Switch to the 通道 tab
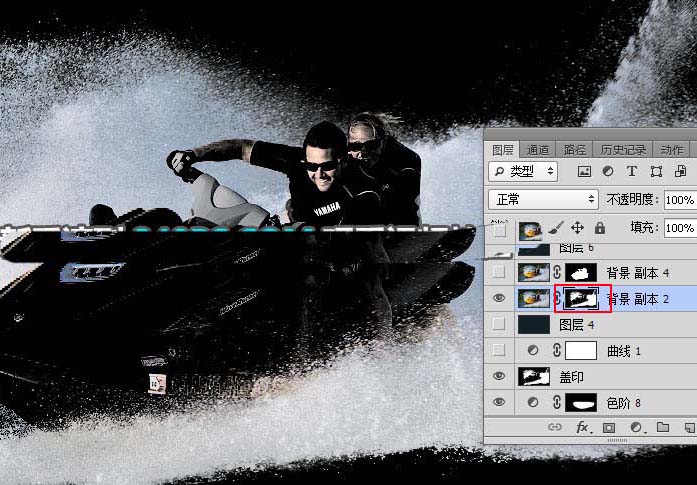The image size is (697, 485). coord(538,150)
